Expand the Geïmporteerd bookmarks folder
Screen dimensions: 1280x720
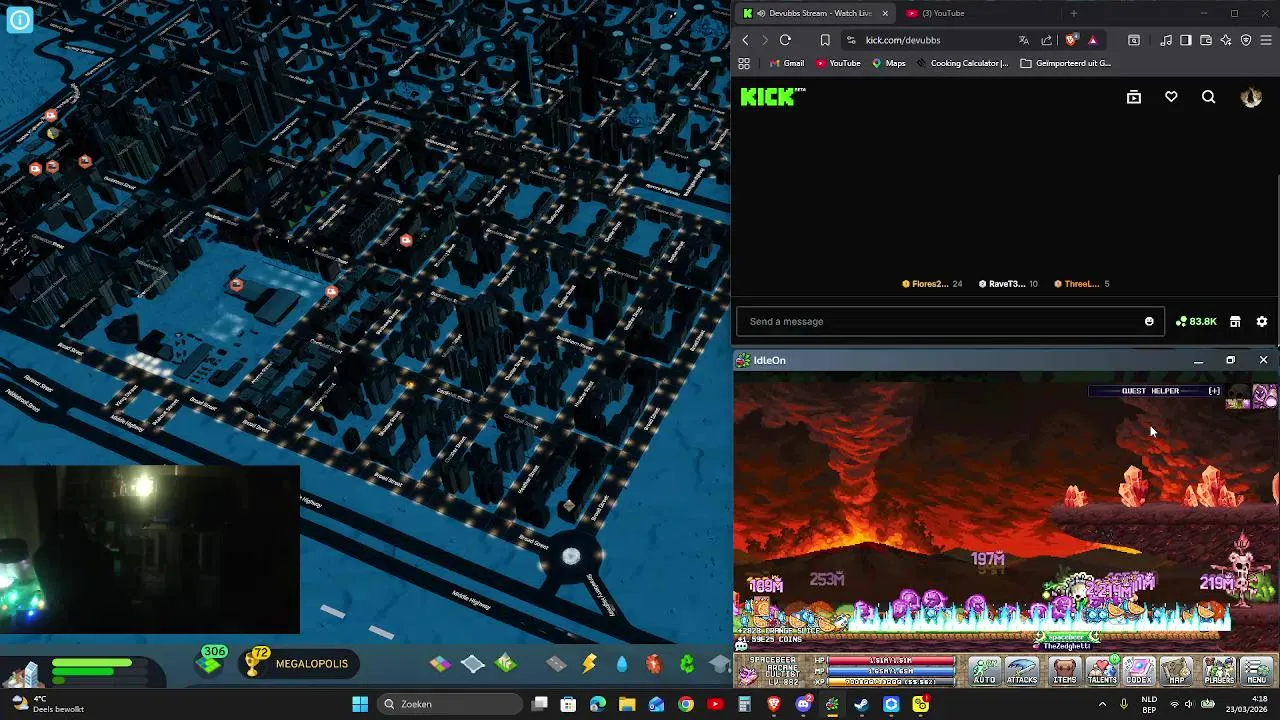(1065, 63)
